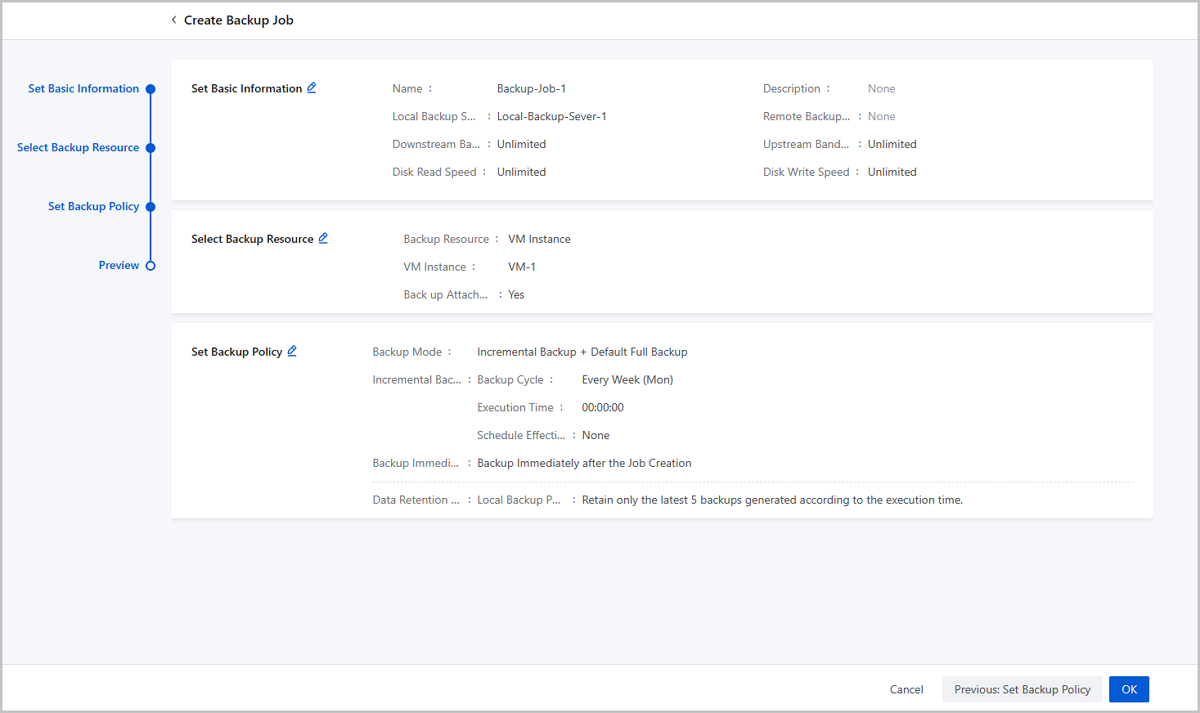Click the edit pencil next to Set Basic Information

click(x=312, y=88)
